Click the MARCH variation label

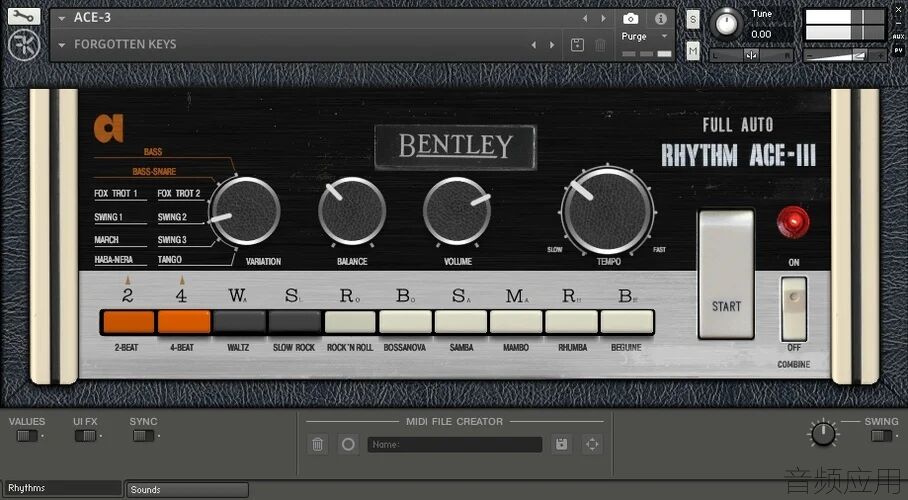coord(106,239)
